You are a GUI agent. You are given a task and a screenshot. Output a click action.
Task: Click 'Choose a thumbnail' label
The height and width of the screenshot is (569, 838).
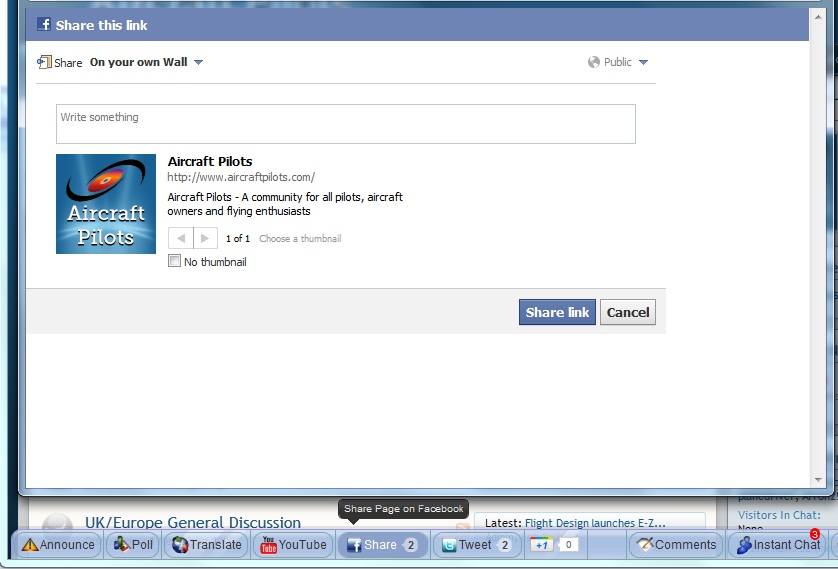pyautogui.click(x=300, y=238)
